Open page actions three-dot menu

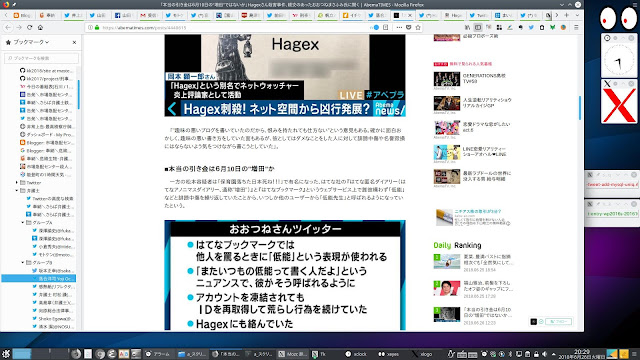399,27
